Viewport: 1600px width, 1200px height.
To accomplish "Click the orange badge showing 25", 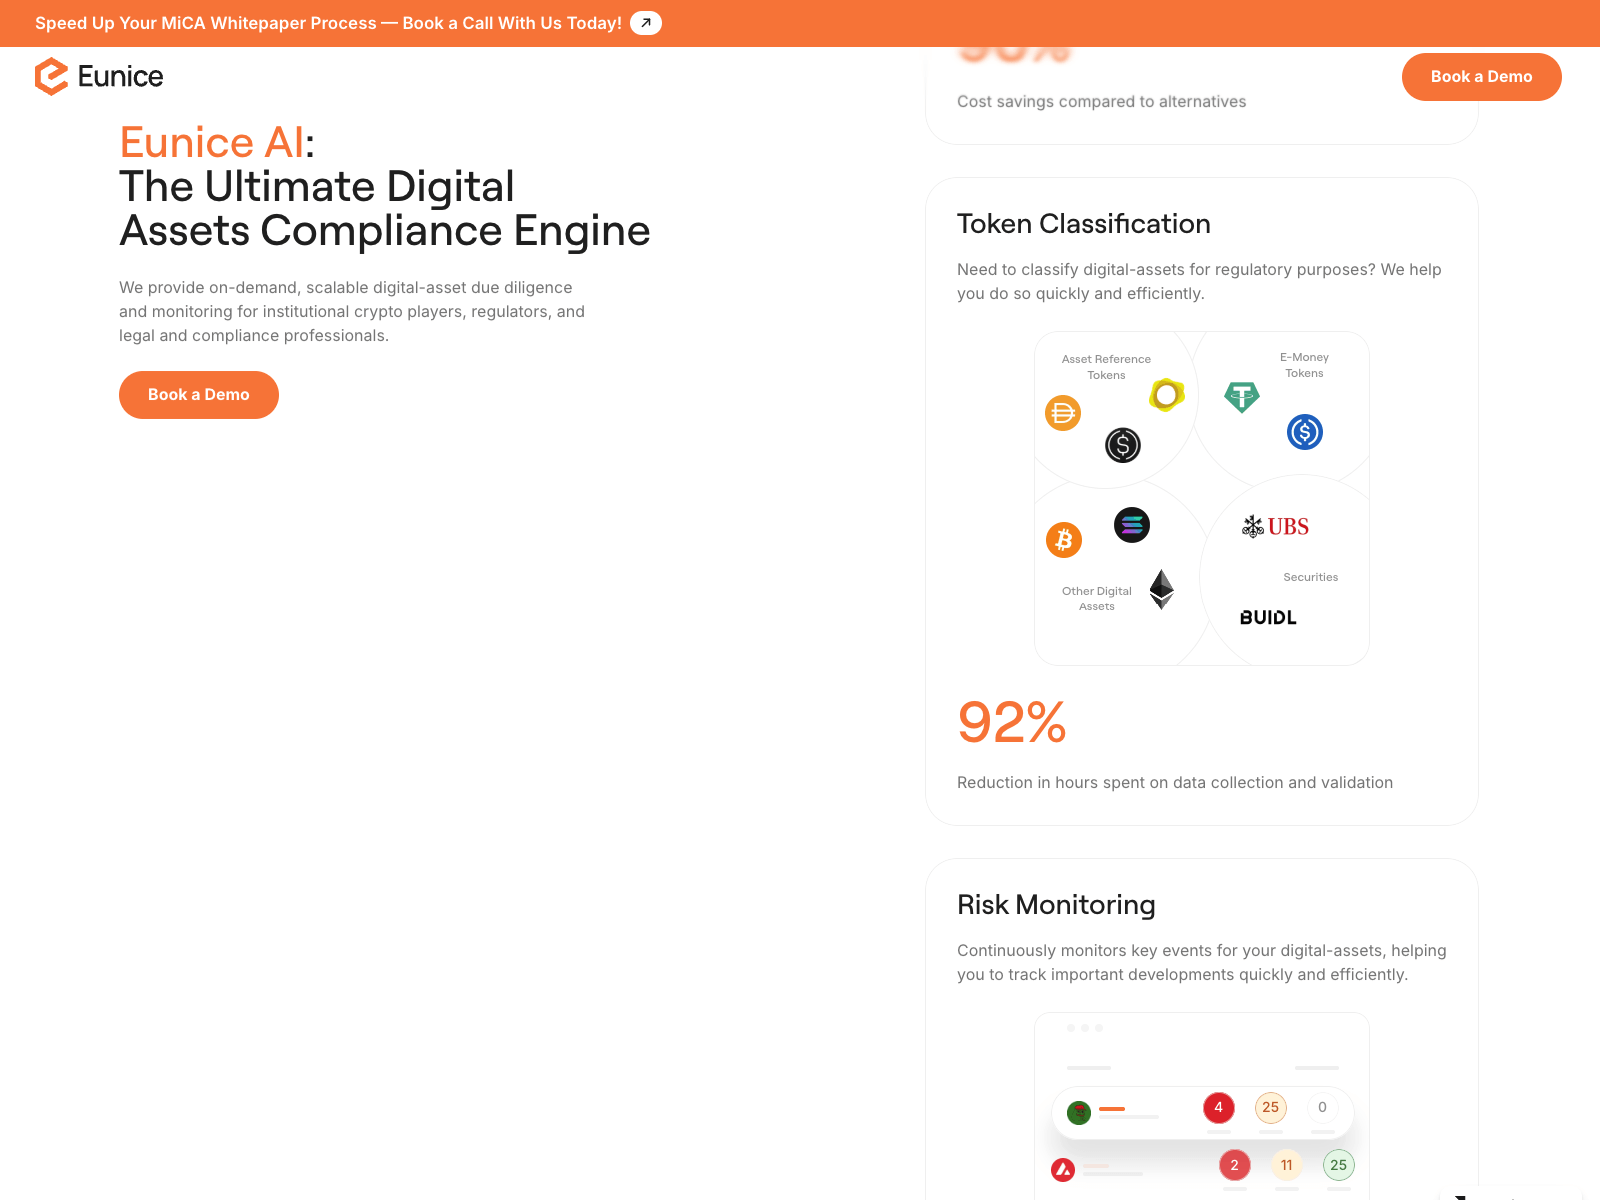I will tap(1271, 1108).
